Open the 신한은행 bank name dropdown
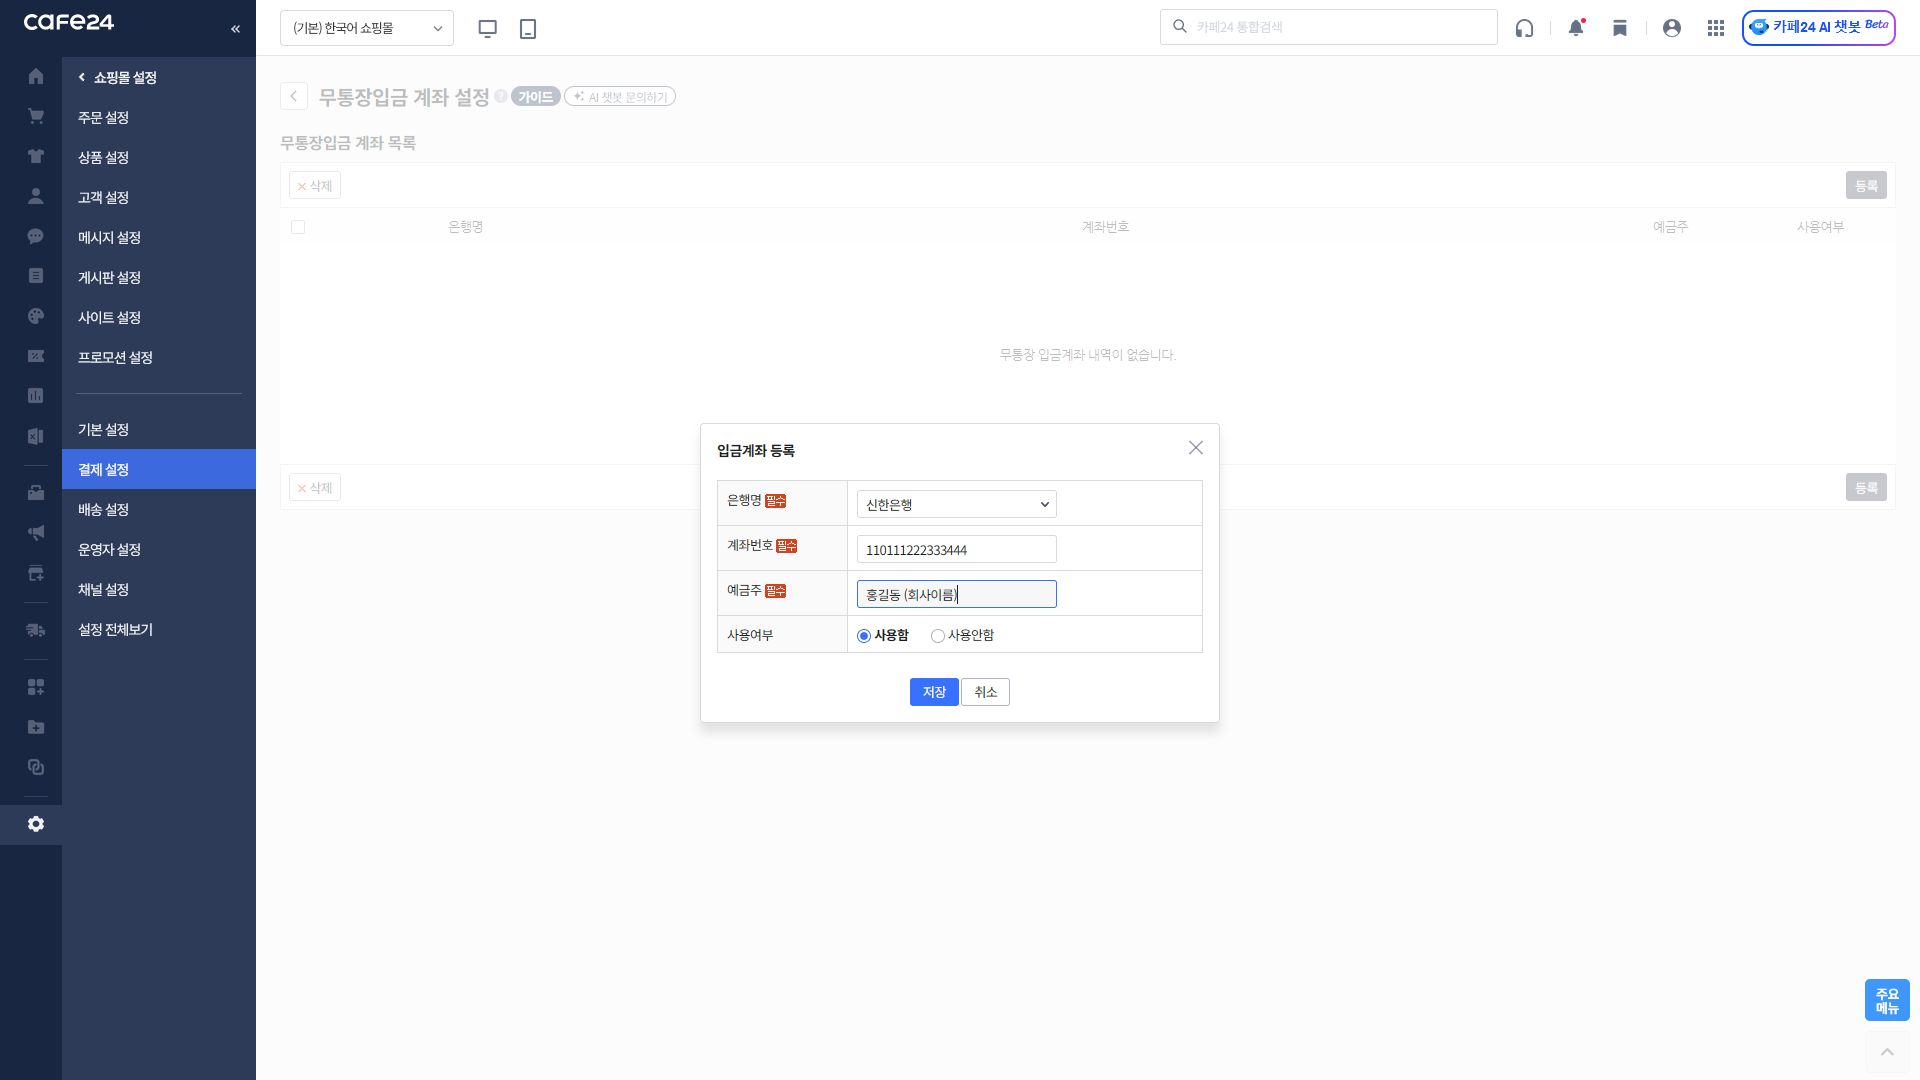 tap(956, 504)
